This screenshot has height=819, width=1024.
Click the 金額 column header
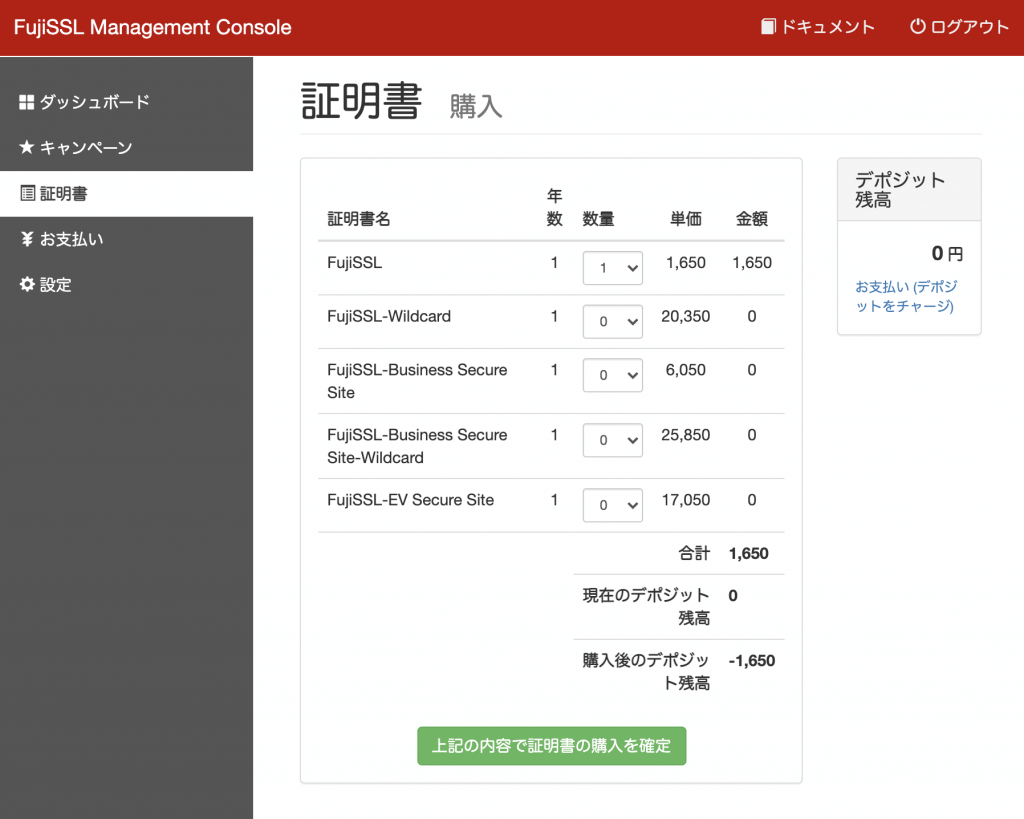pyautogui.click(x=752, y=219)
